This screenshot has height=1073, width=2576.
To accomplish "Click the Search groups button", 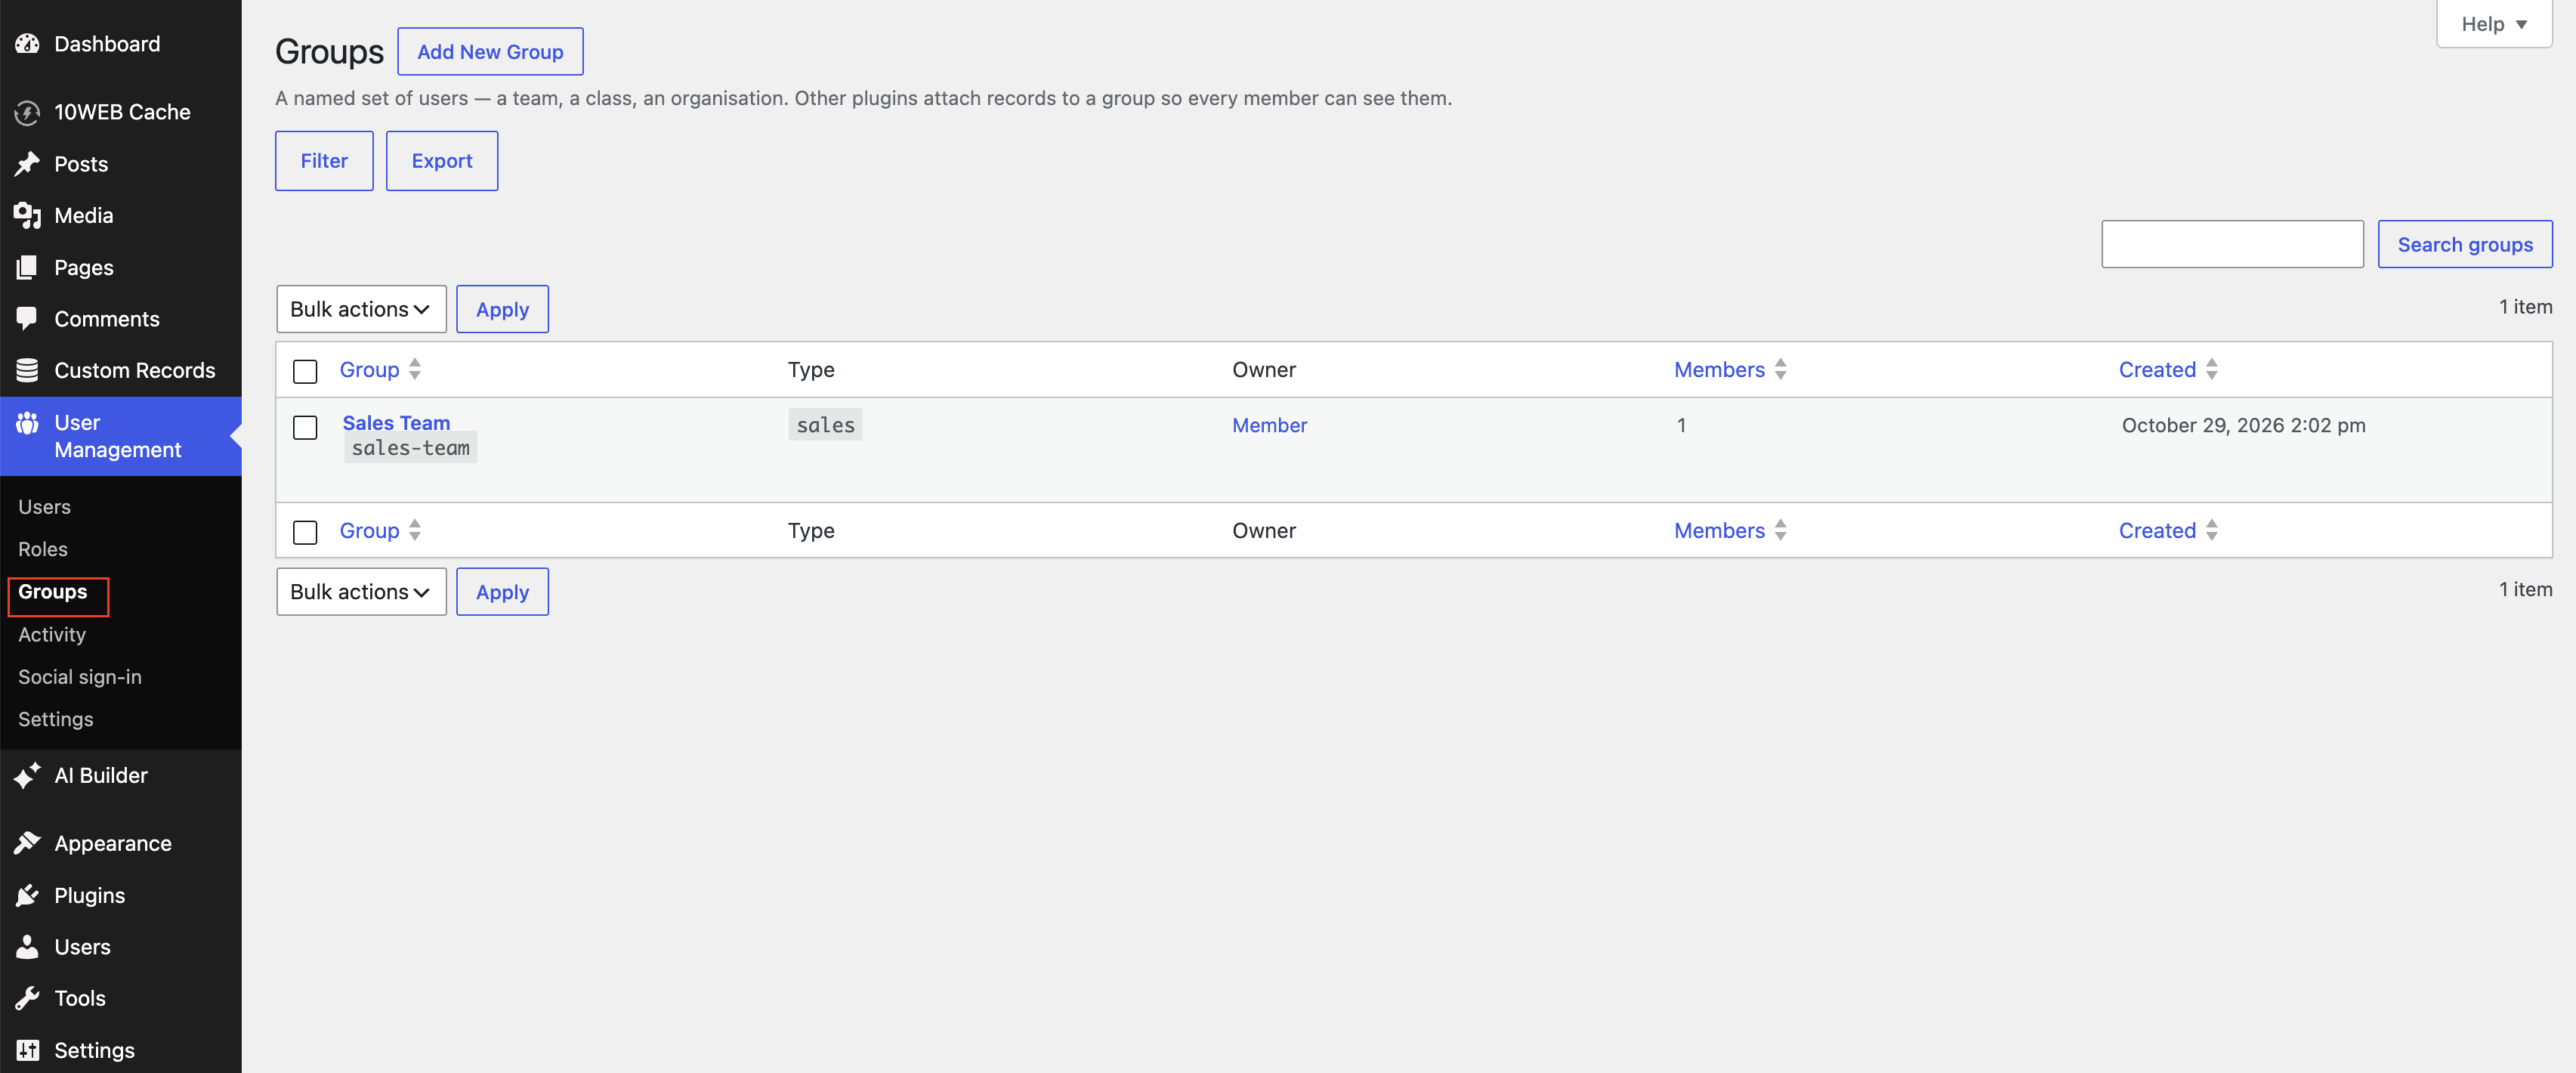I will pos(2465,244).
